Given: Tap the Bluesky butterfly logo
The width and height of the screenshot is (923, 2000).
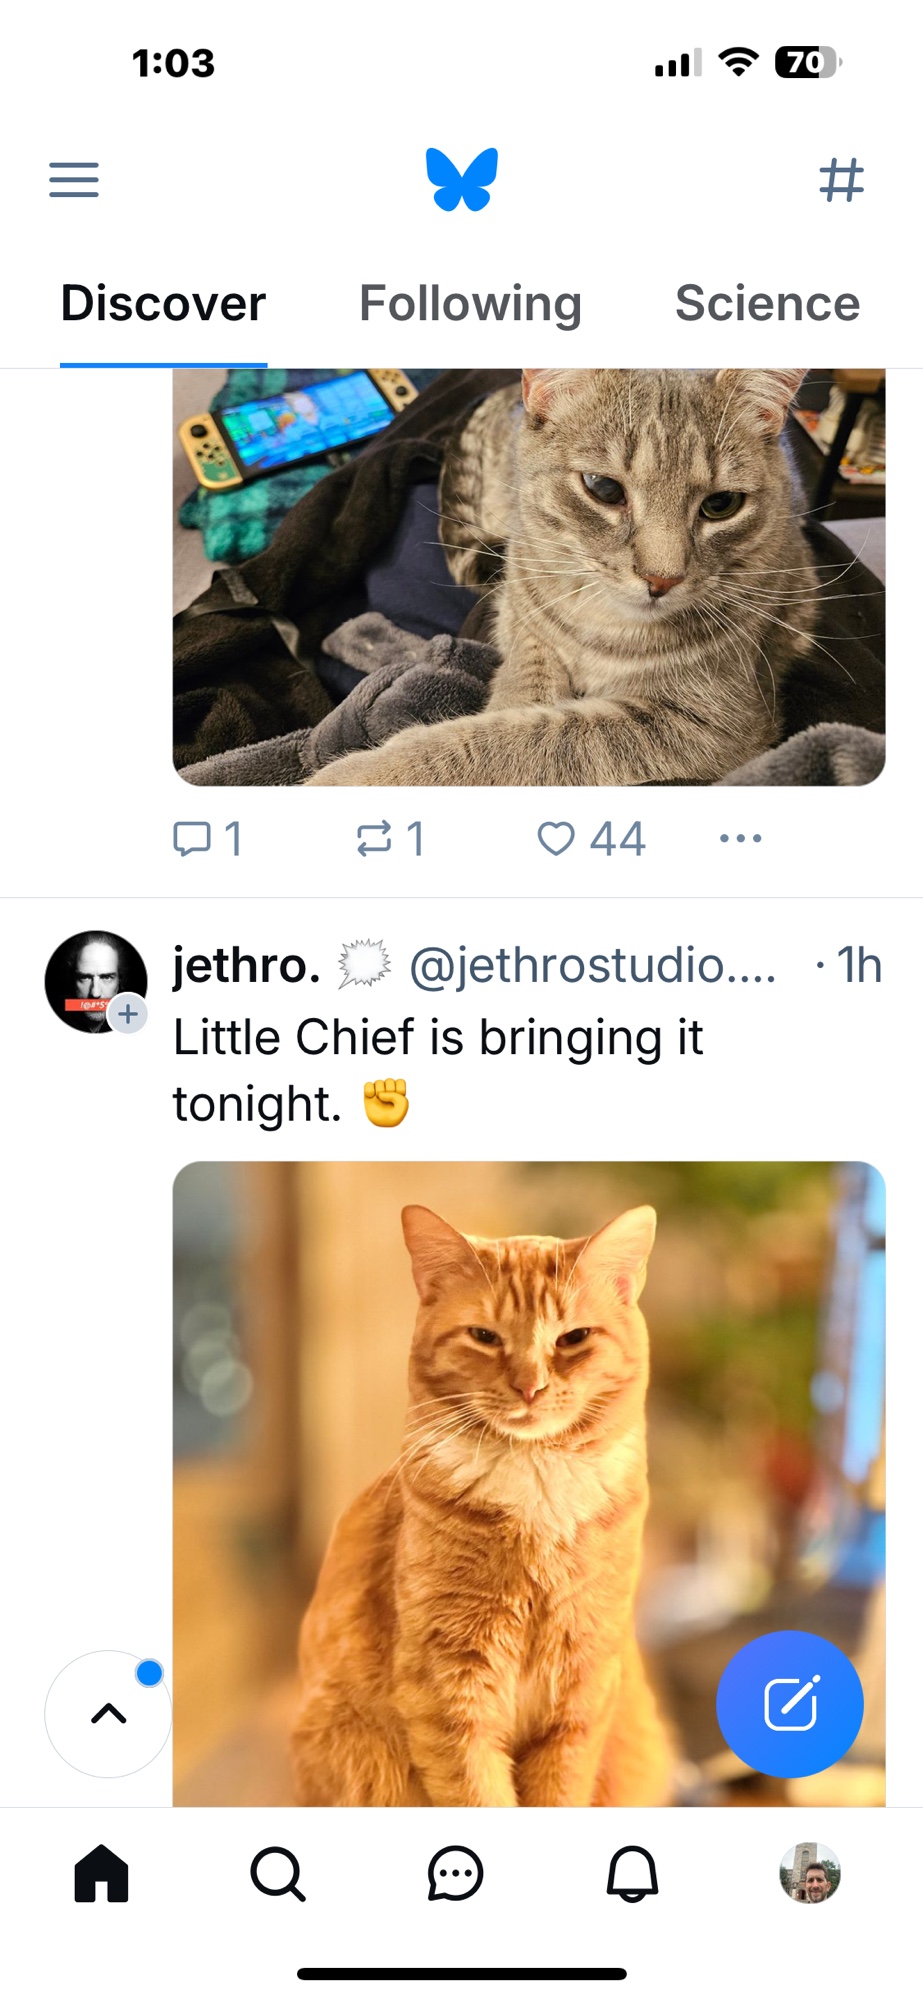Looking at the screenshot, I should pos(461,180).
